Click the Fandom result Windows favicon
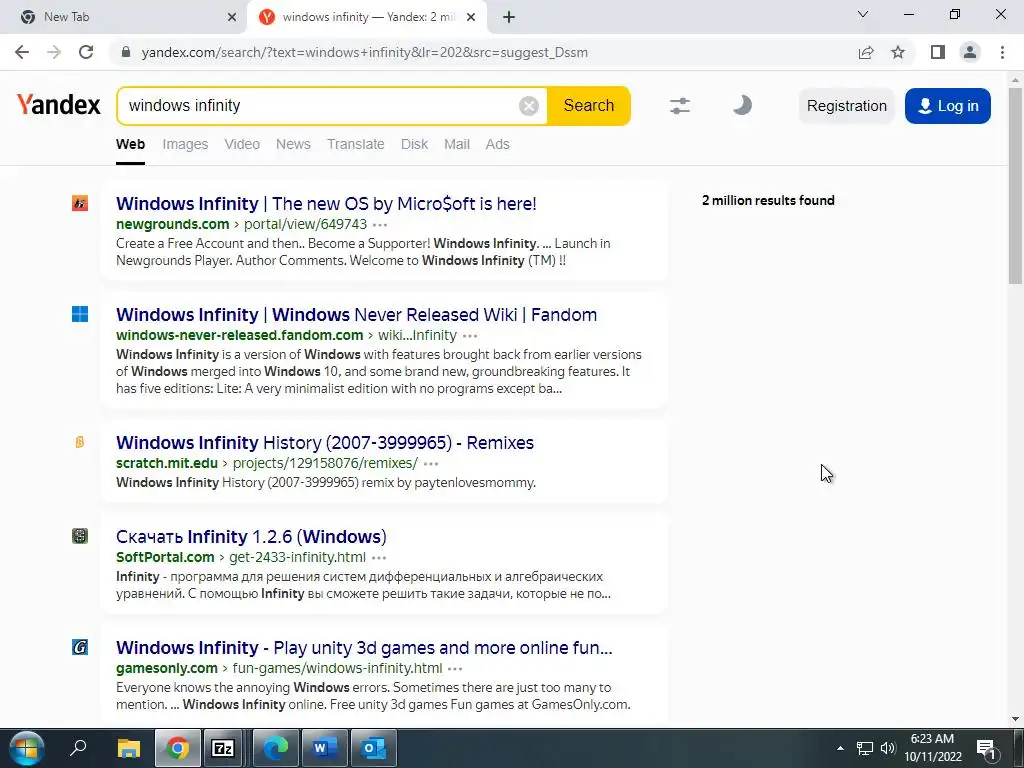 (x=80, y=314)
